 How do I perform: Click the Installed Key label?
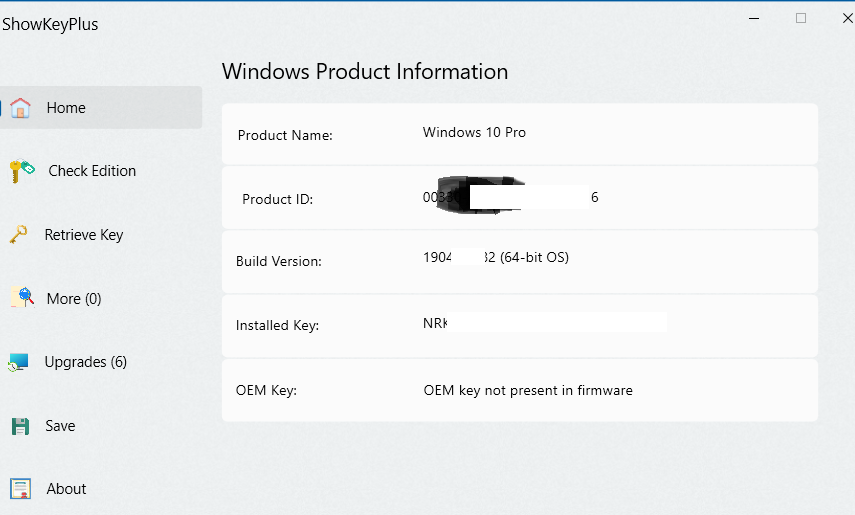point(277,325)
